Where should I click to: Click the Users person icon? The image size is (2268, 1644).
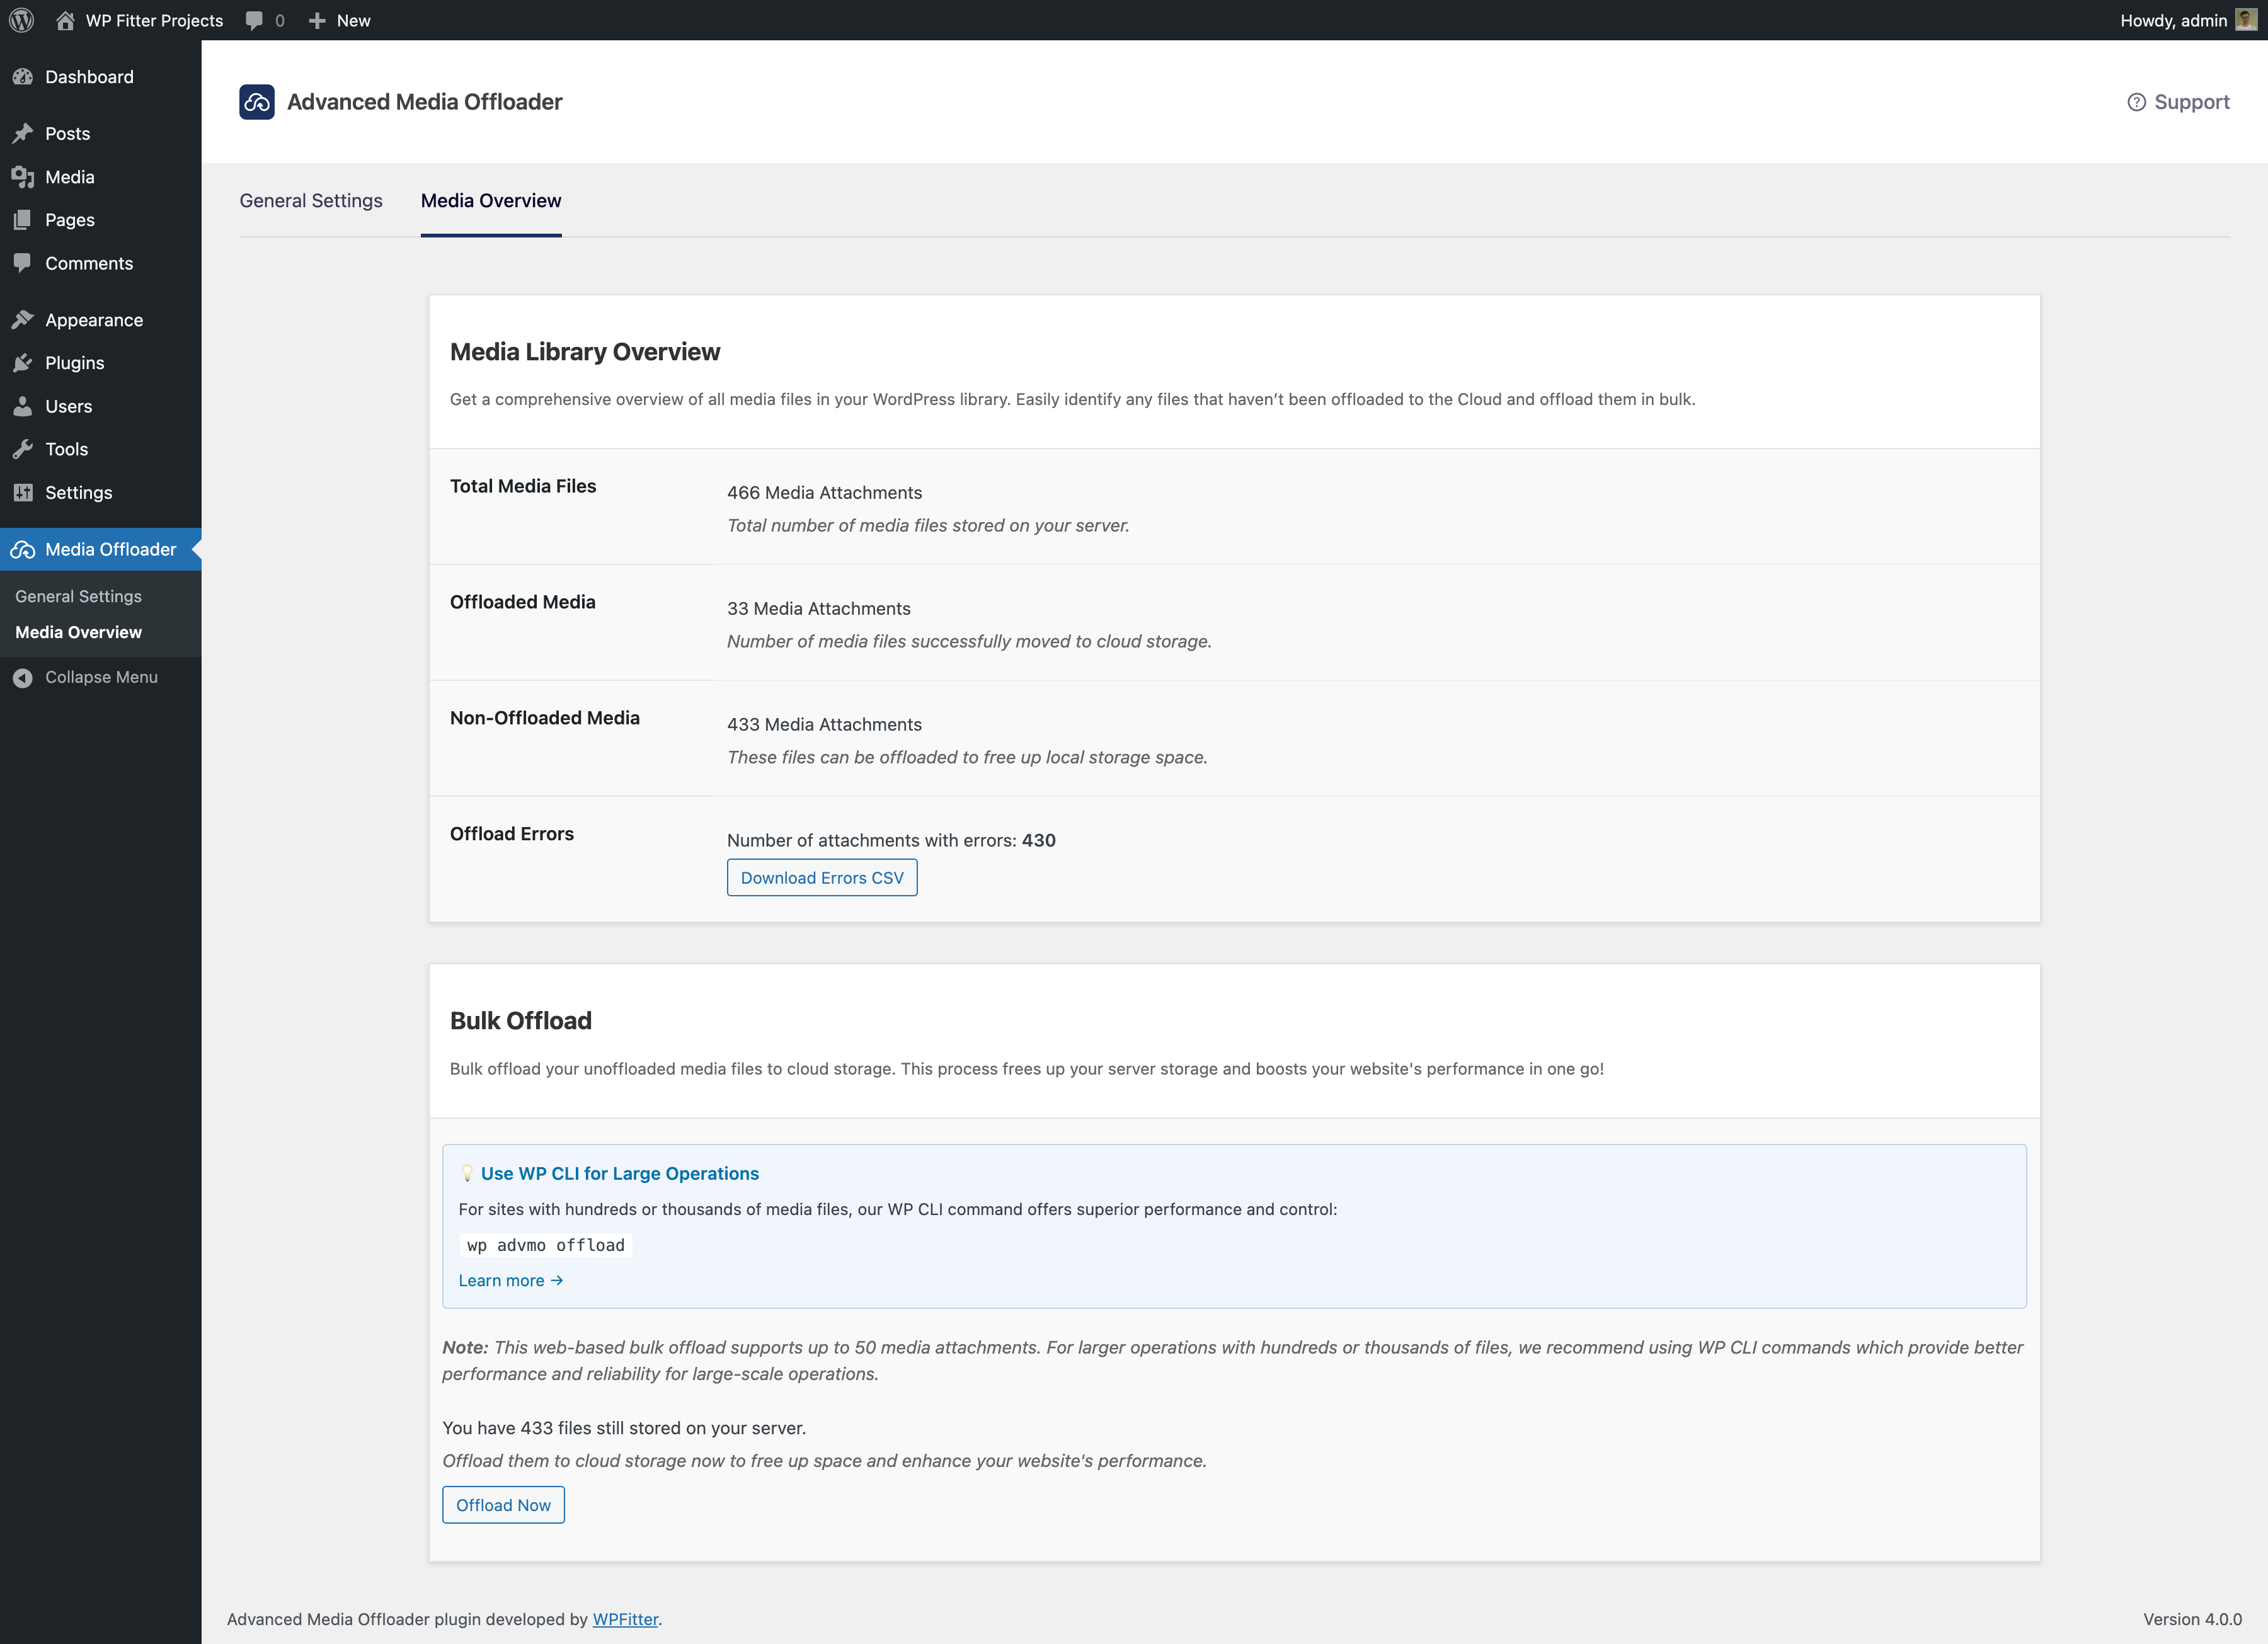pyautogui.click(x=23, y=406)
